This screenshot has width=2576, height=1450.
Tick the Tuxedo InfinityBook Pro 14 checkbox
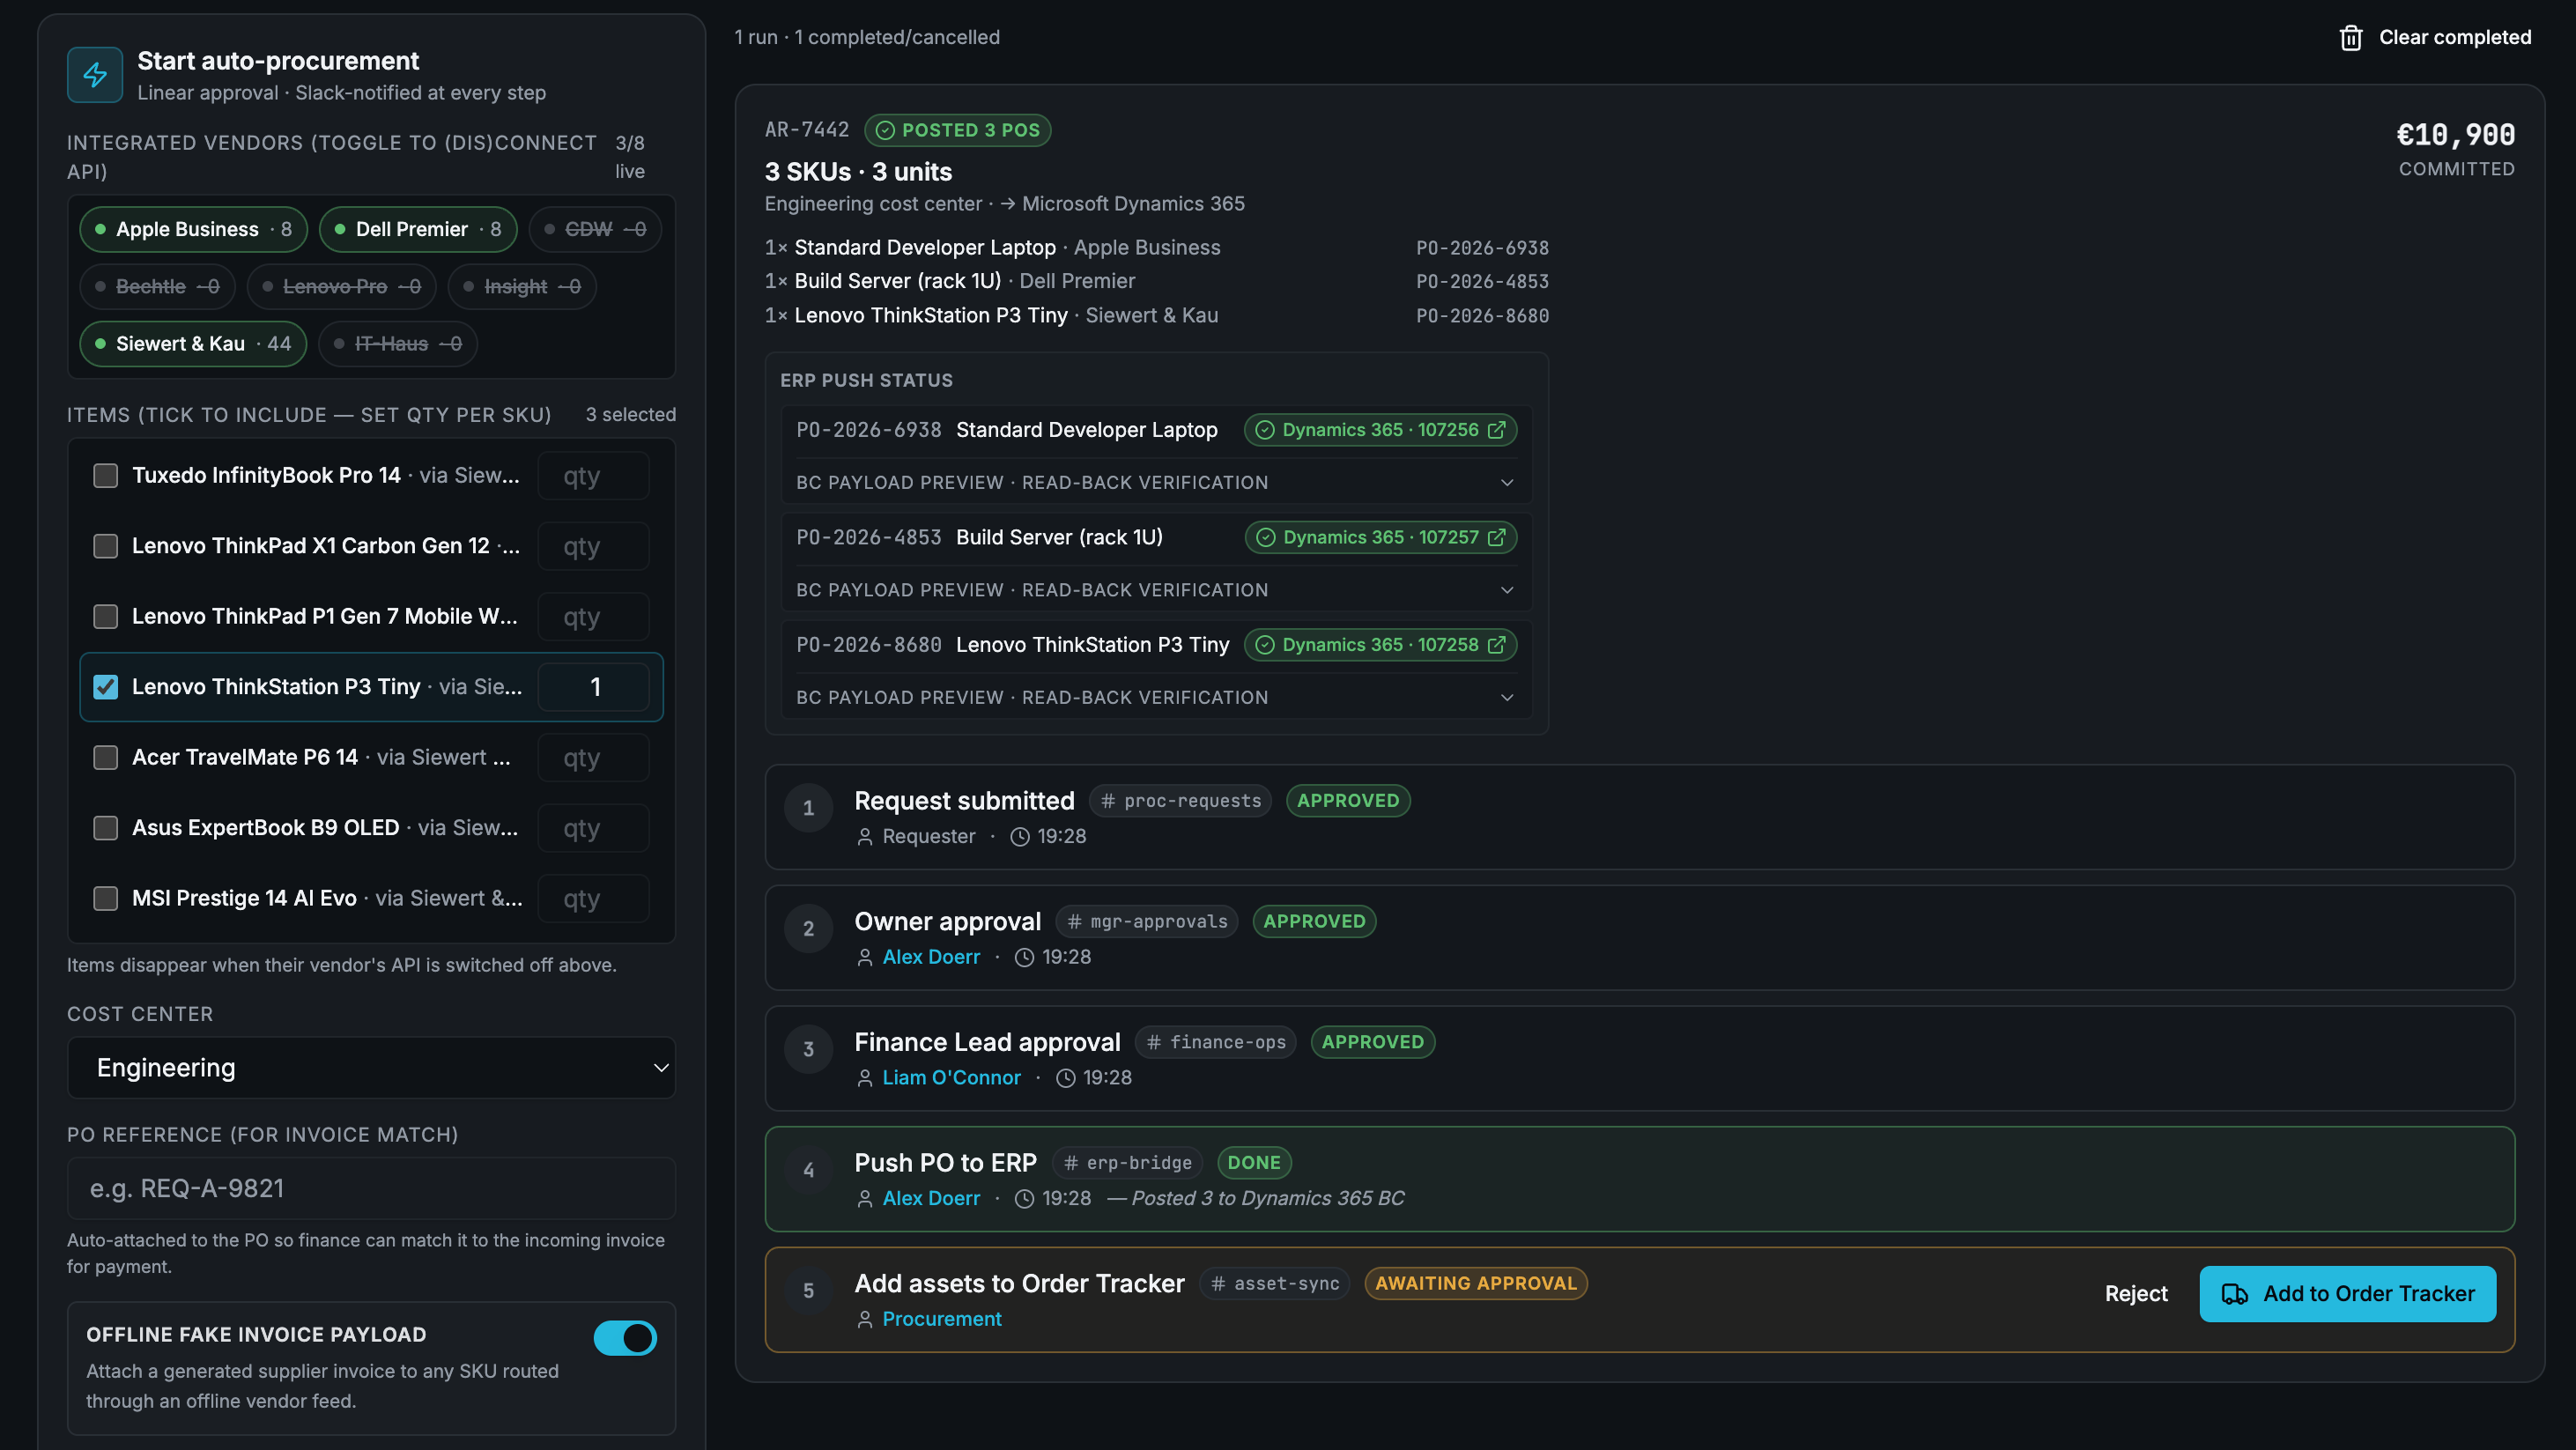tap(105, 476)
